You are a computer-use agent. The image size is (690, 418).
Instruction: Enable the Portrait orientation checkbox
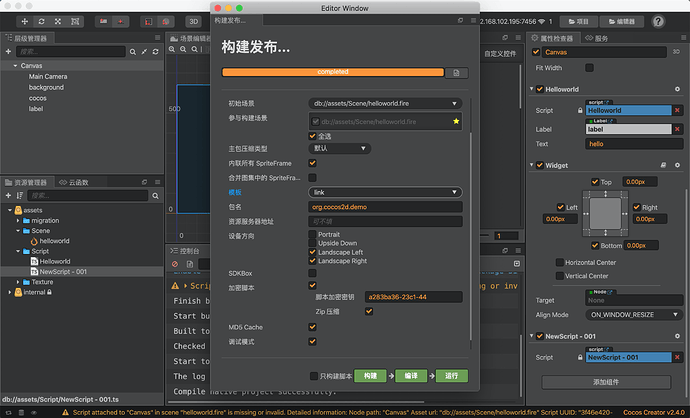point(311,235)
